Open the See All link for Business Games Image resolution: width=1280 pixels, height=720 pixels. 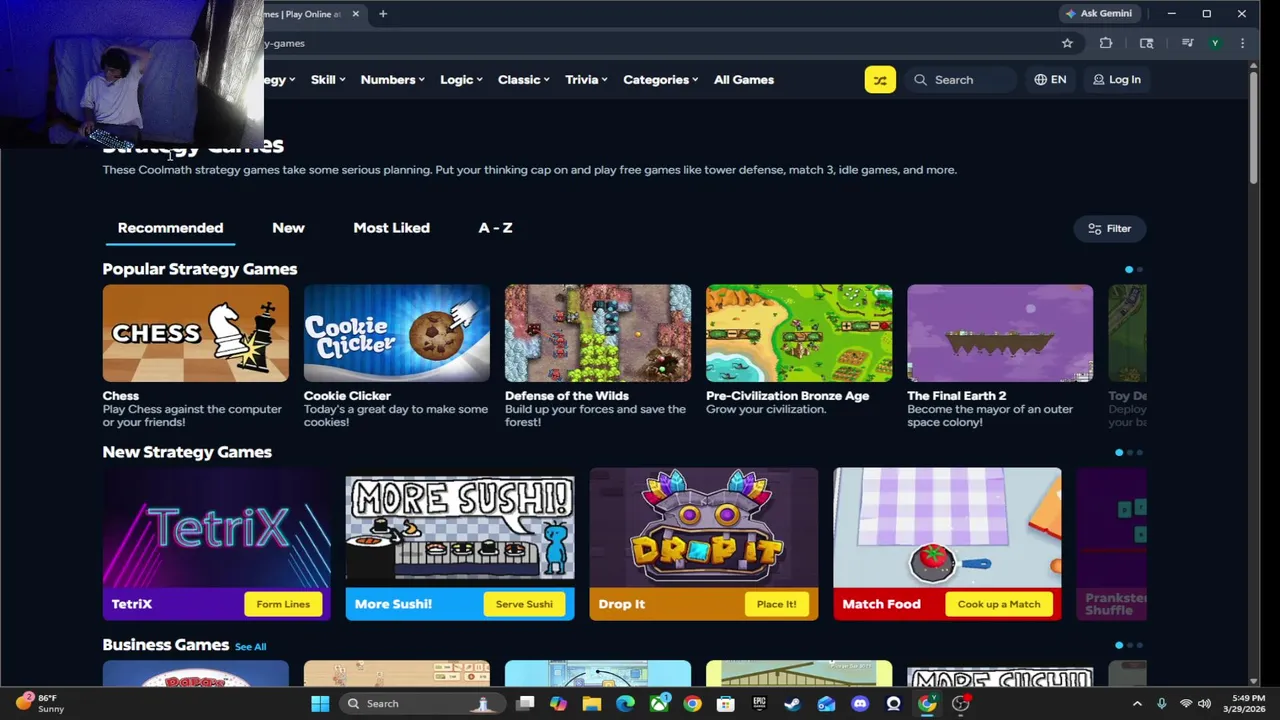[250, 647]
